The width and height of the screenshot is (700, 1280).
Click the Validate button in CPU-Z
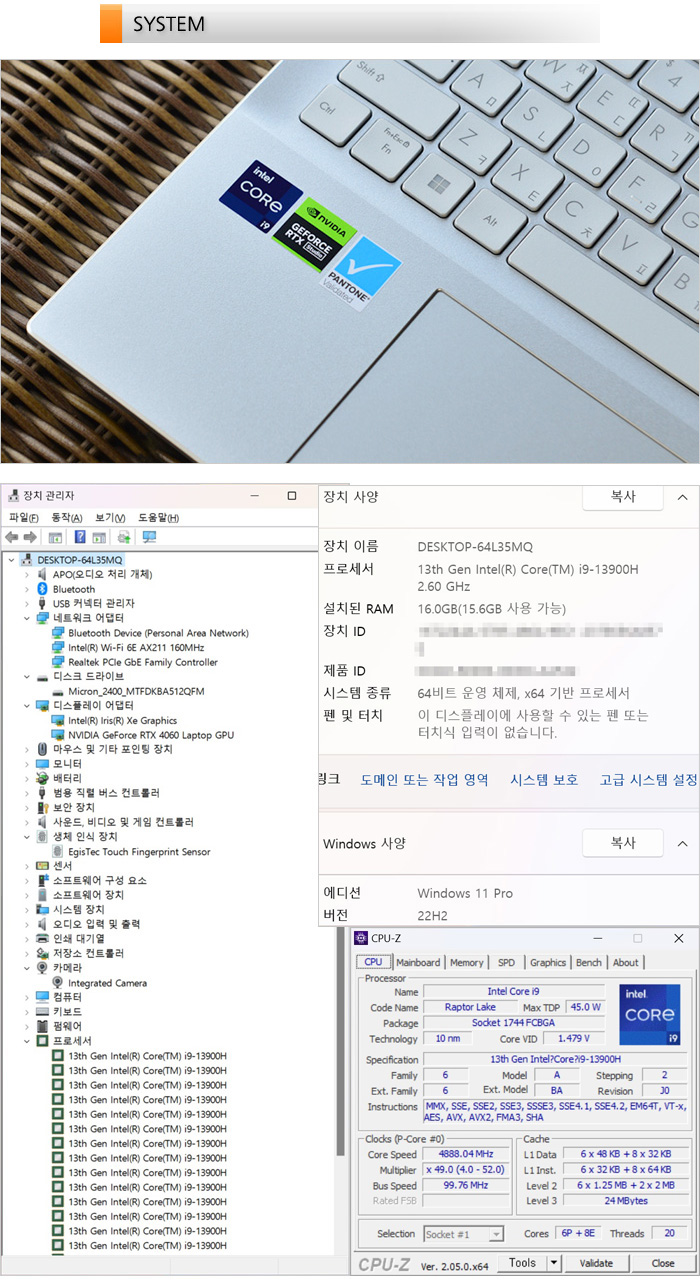[x=596, y=1263]
